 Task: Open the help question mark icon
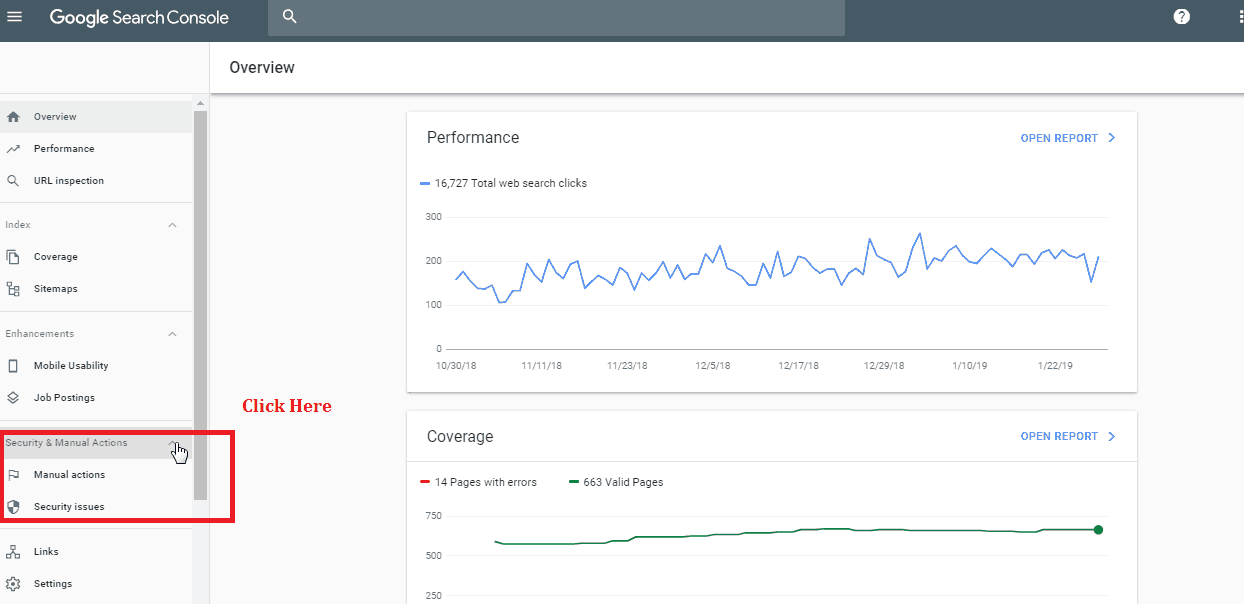pos(1182,17)
